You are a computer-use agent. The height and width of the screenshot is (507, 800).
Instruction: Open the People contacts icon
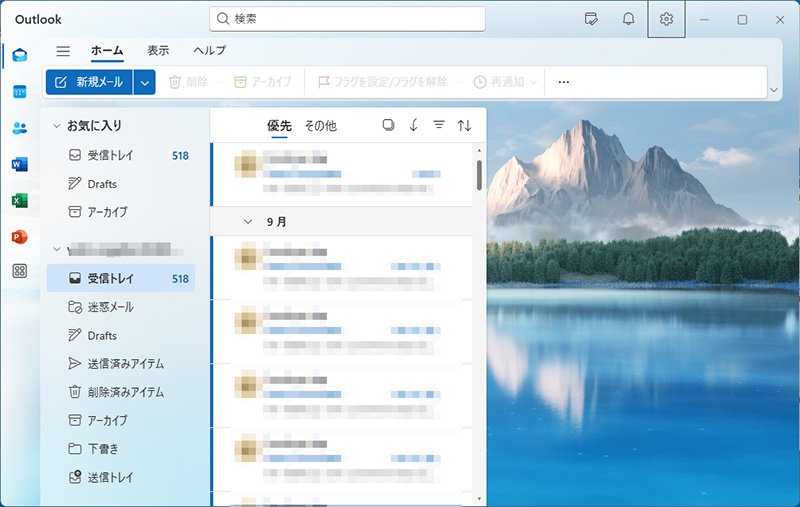click(x=20, y=127)
